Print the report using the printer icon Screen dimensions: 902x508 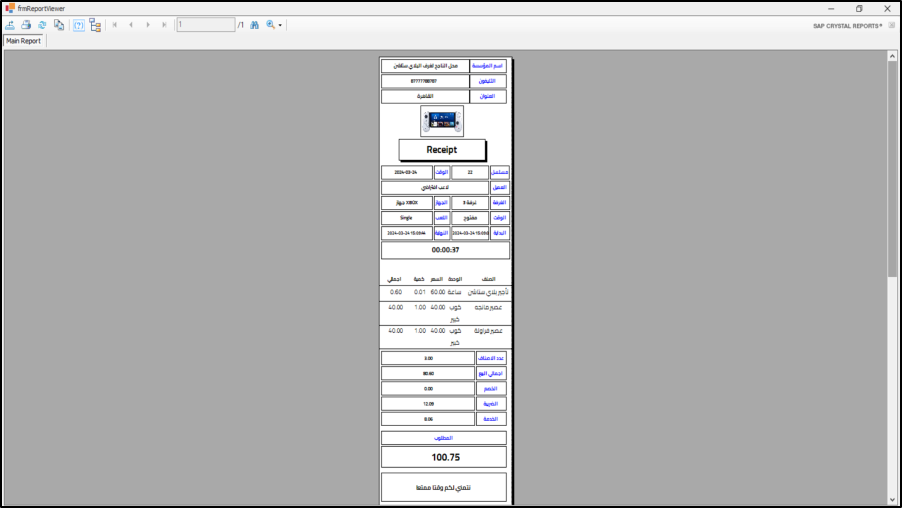tap(26, 25)
